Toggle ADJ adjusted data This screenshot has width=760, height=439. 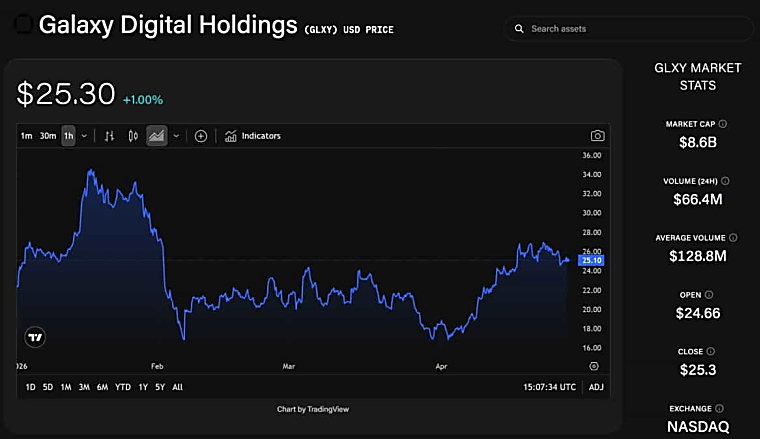click(x=596, y=387)
